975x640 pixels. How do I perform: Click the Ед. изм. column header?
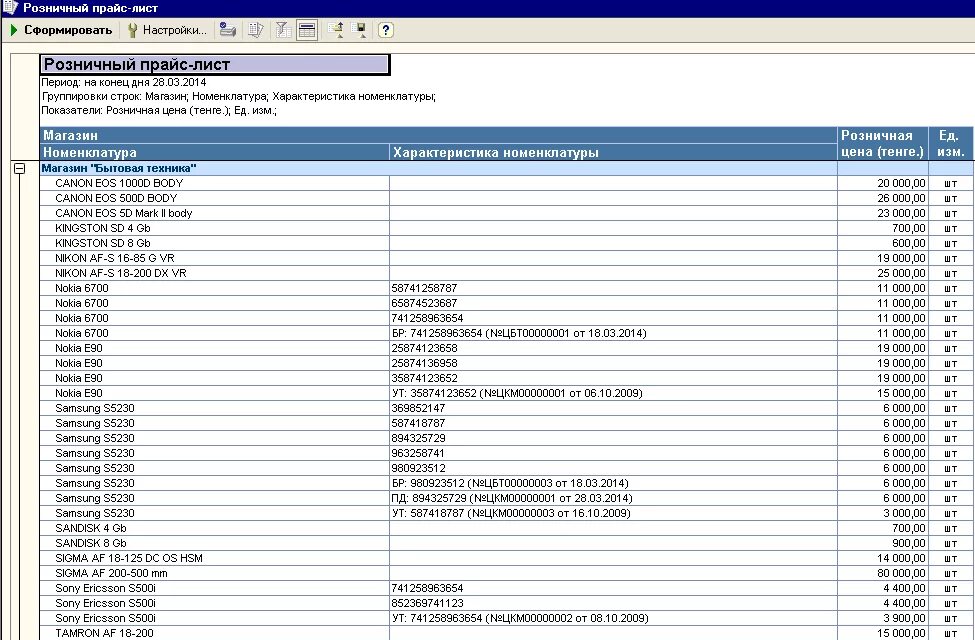pyautogui.click(x=951, y=144)
